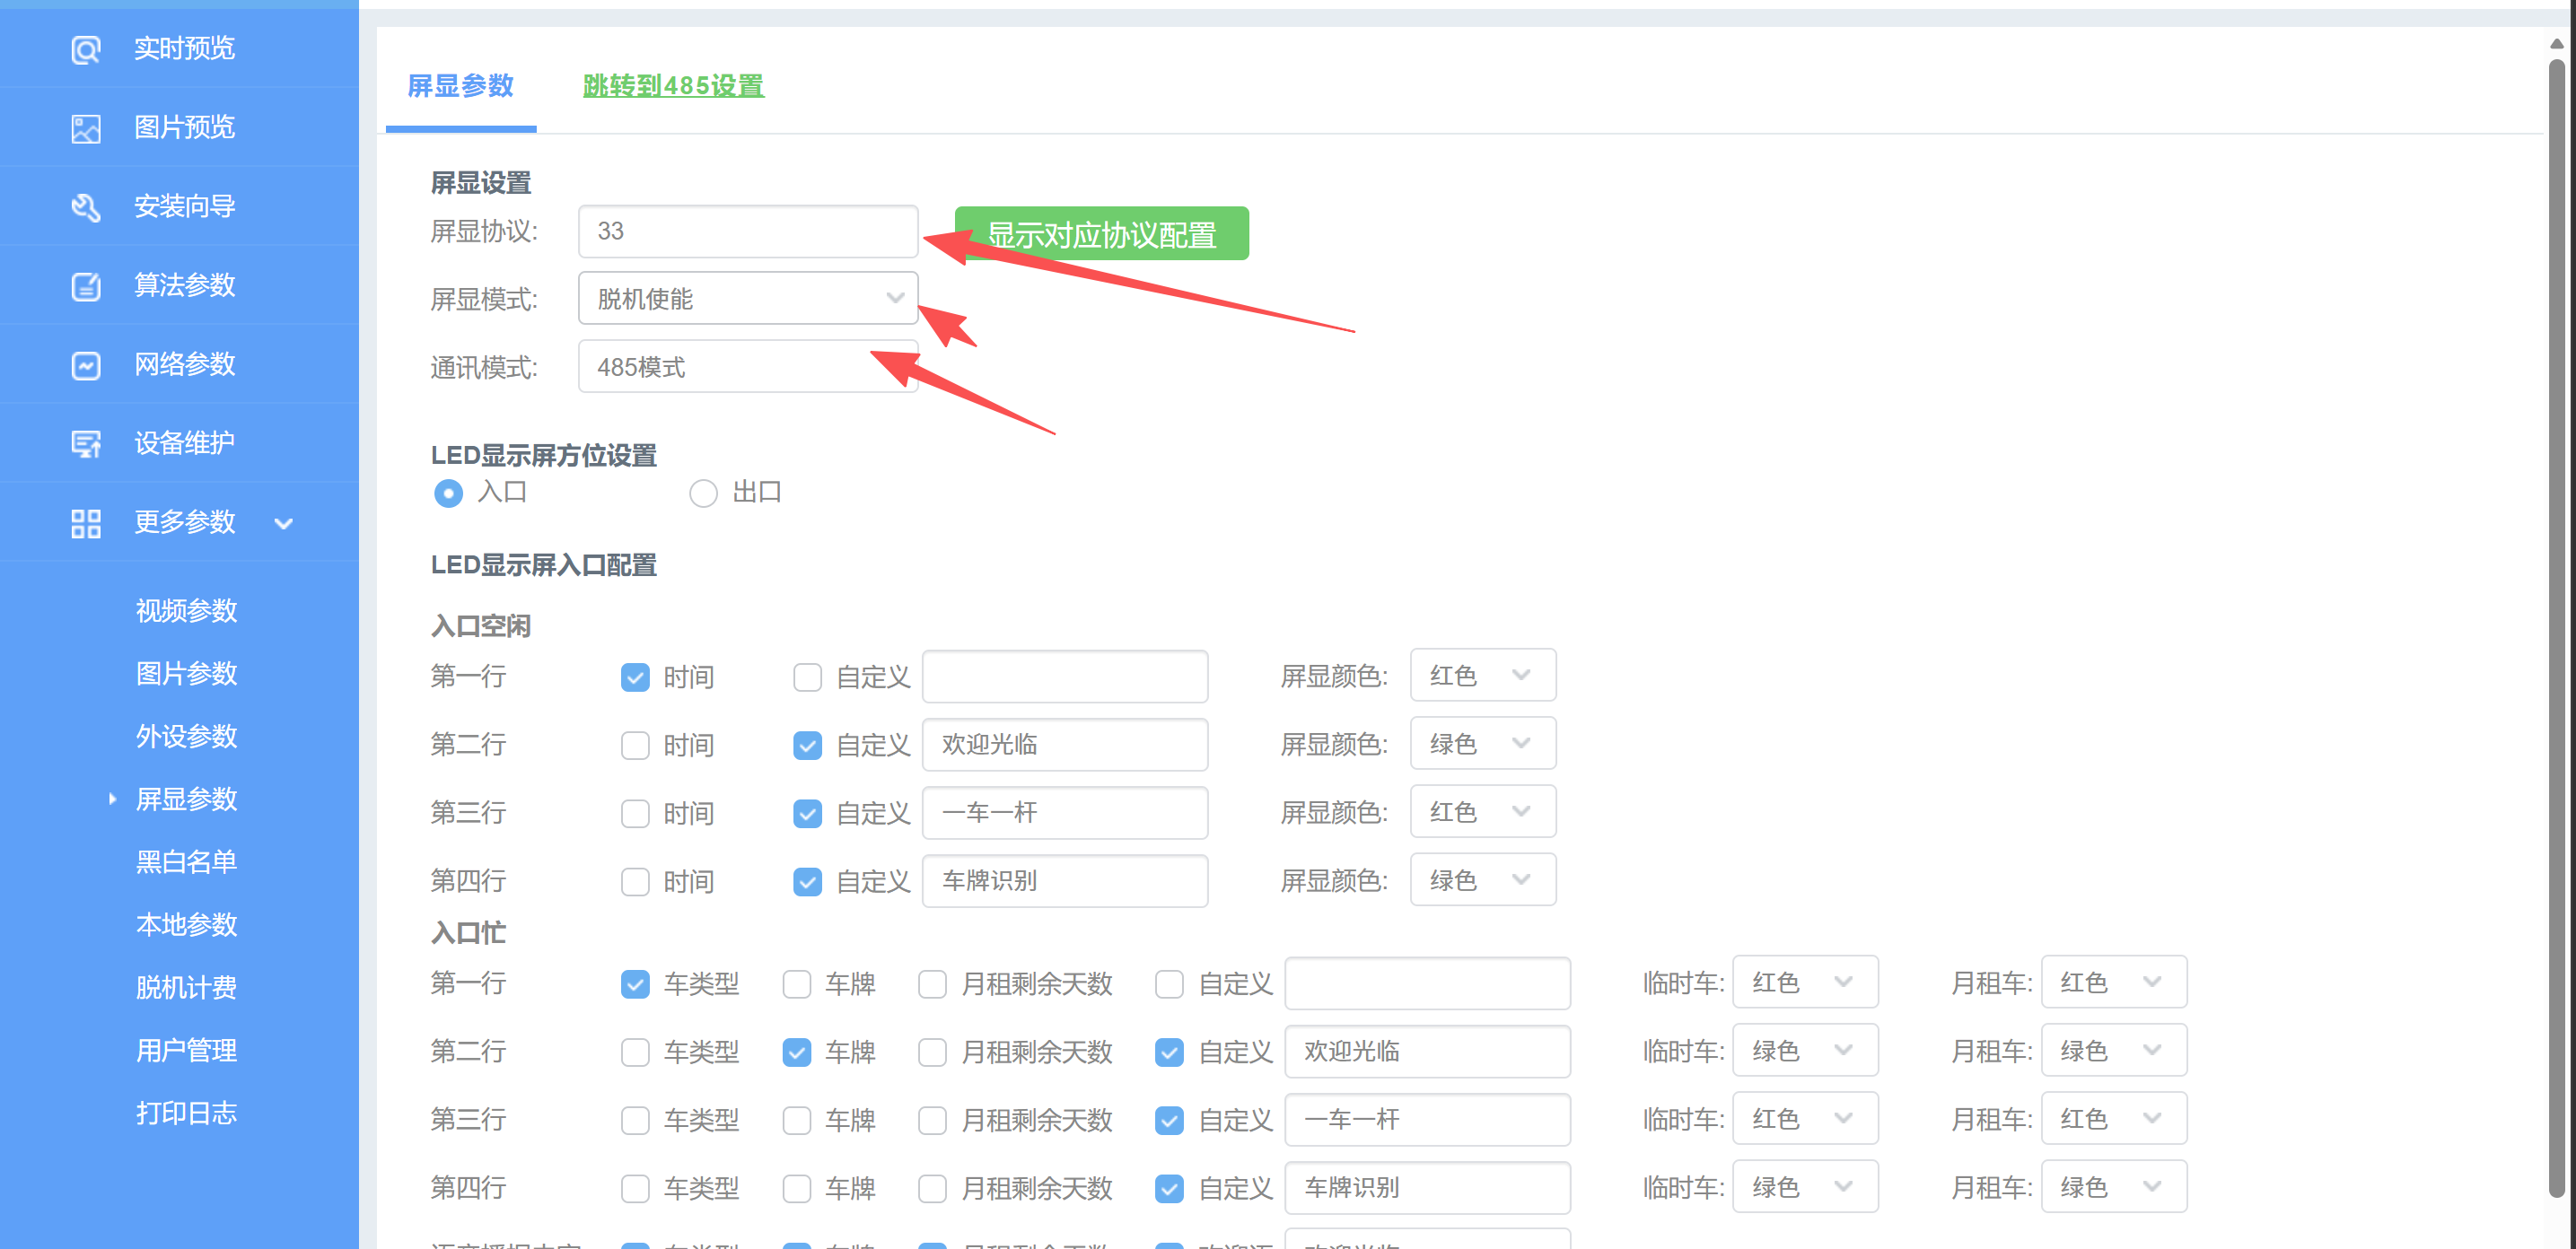2576x1249 pixels.
Task: Uncheck 车牌 in 入口忙 第二行
Action: 797,1052
